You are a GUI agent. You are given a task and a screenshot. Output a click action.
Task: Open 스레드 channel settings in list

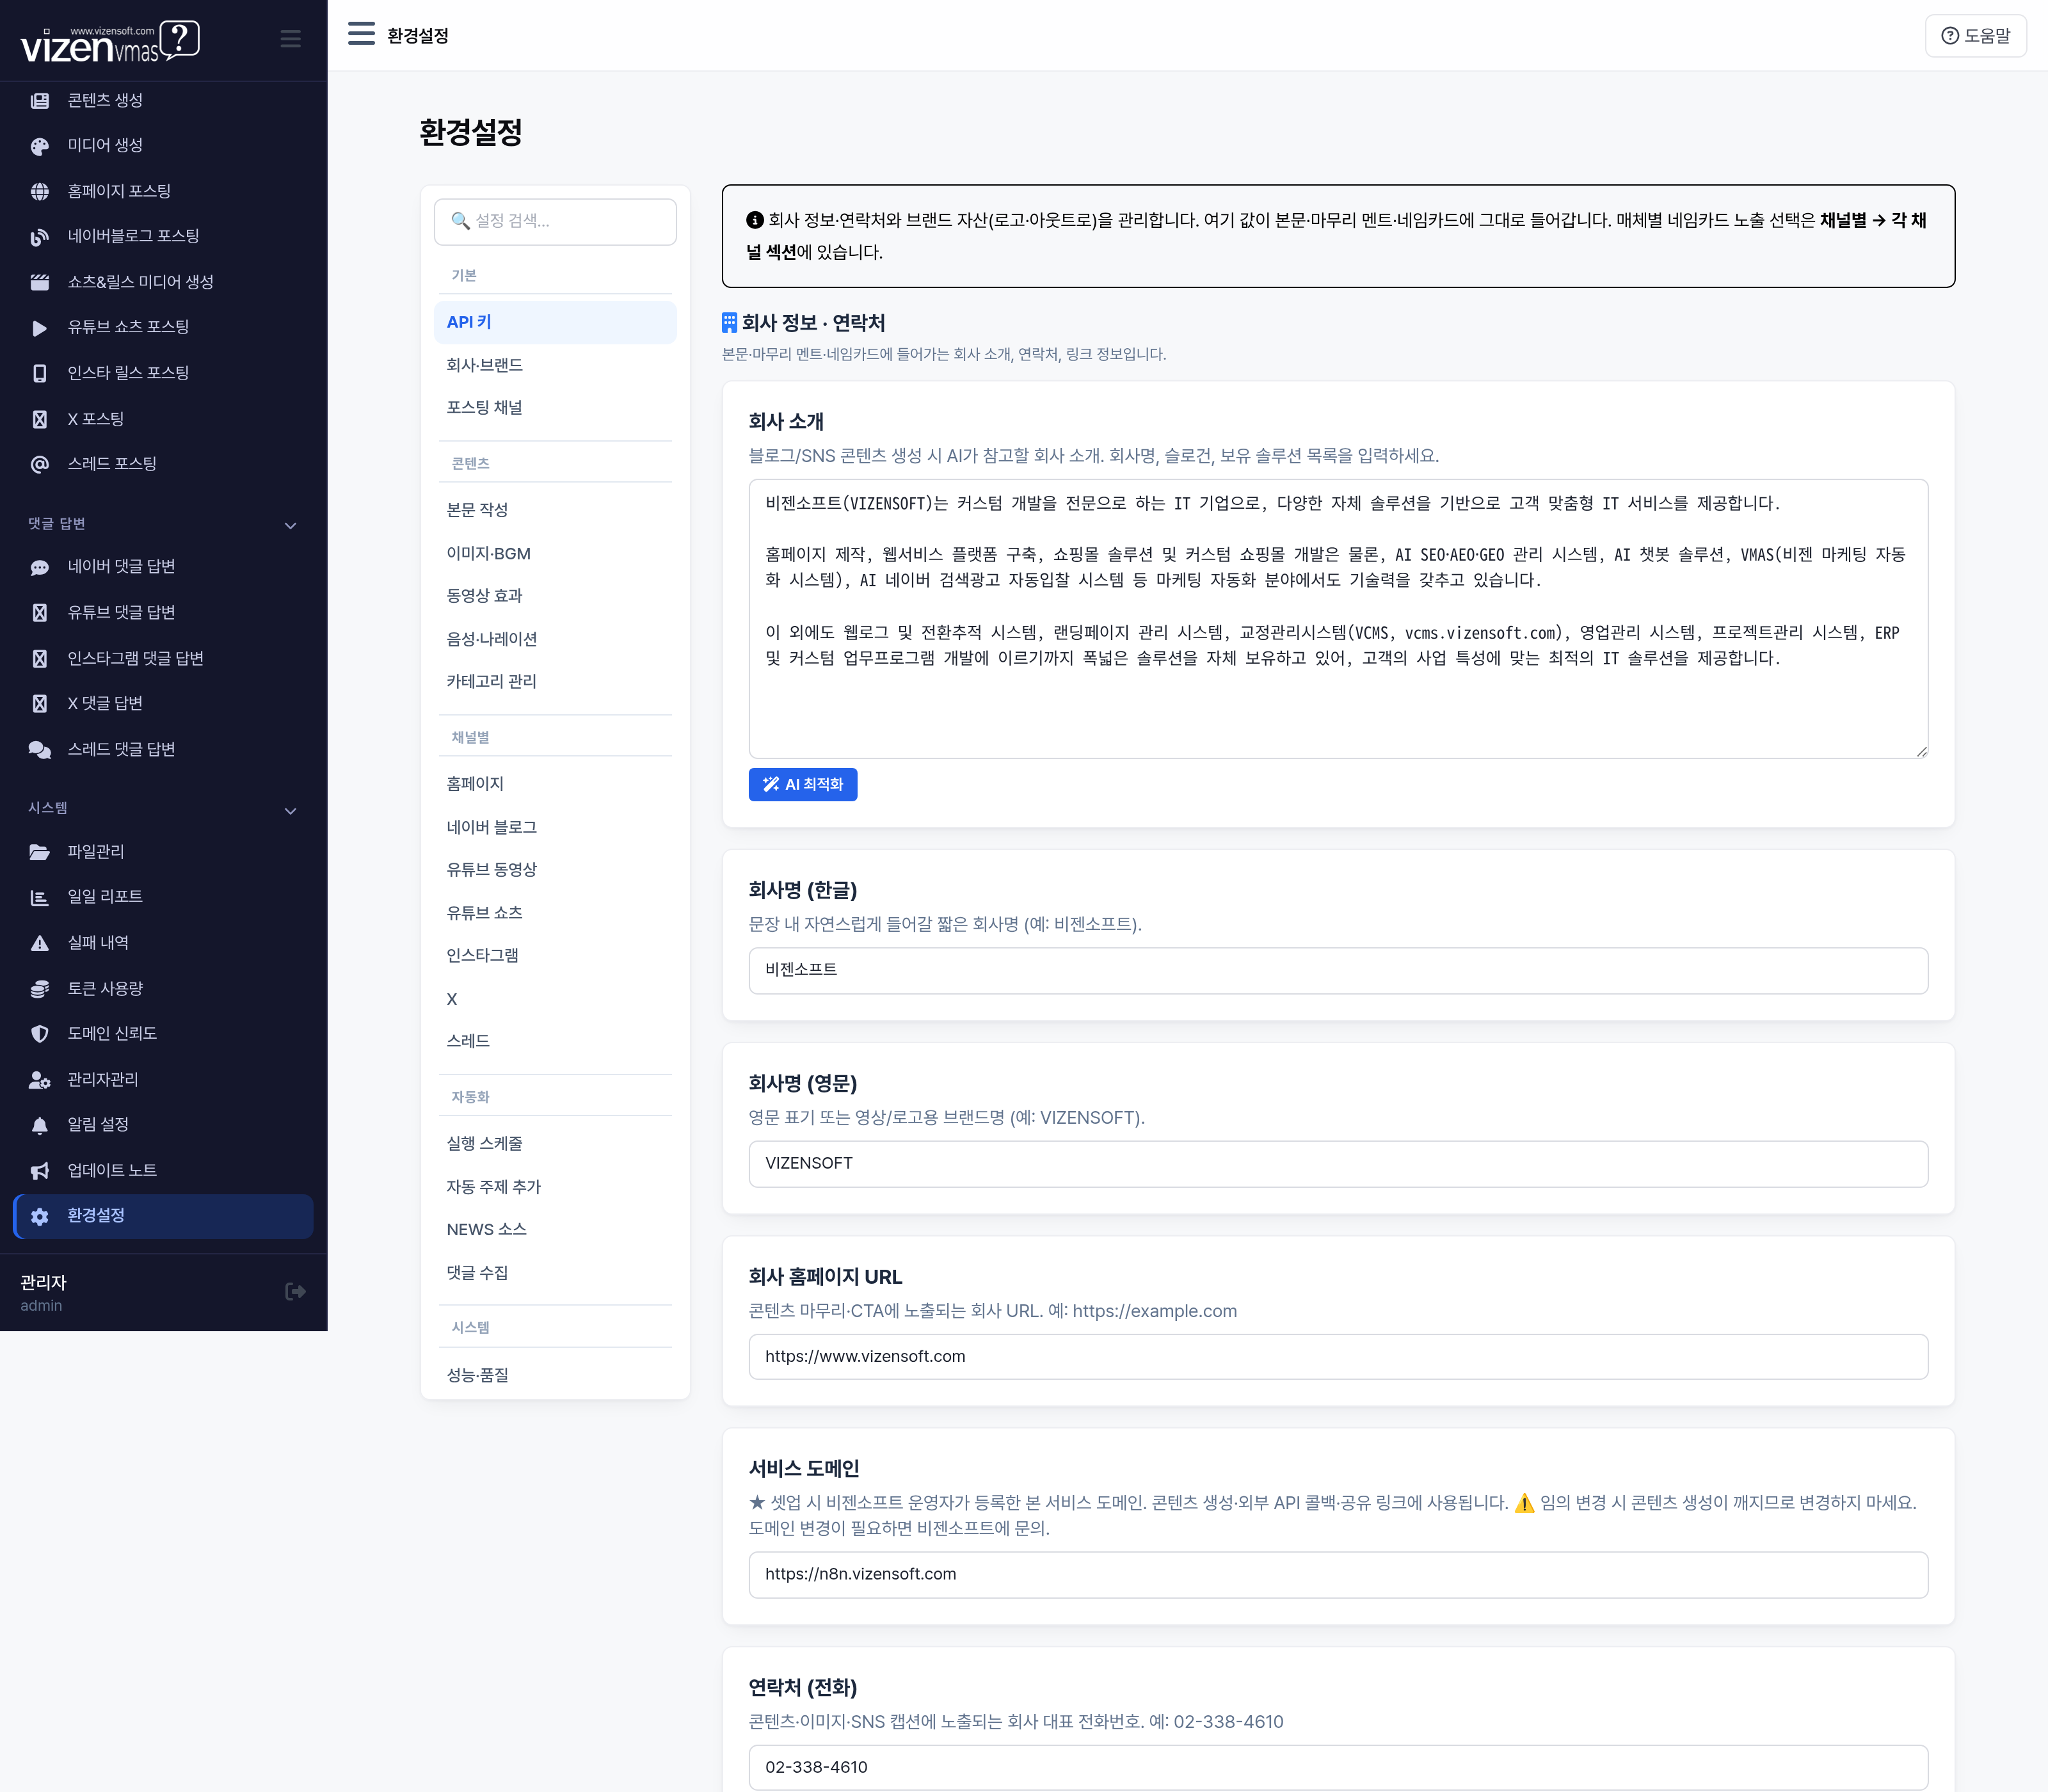(555, 1041)
